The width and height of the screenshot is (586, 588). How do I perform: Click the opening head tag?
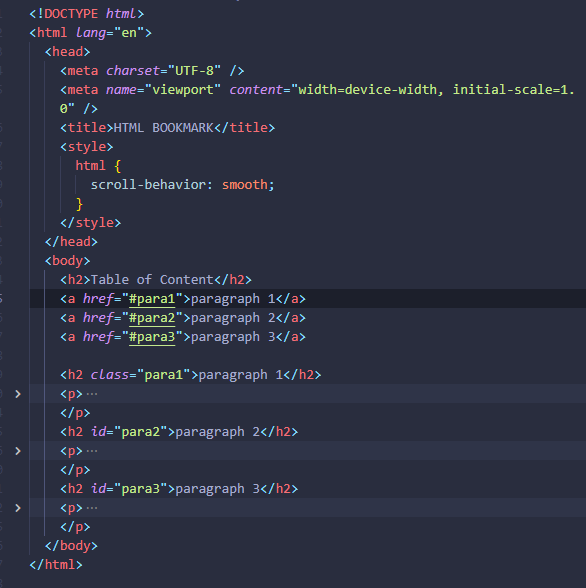pos(67,52)
